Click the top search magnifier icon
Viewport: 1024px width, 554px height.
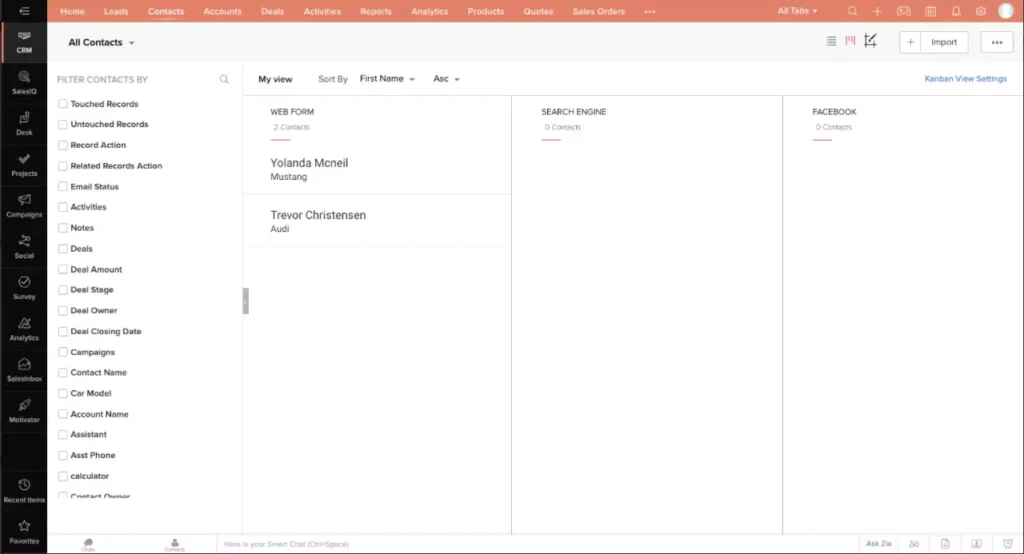click(x=852, y=11)
